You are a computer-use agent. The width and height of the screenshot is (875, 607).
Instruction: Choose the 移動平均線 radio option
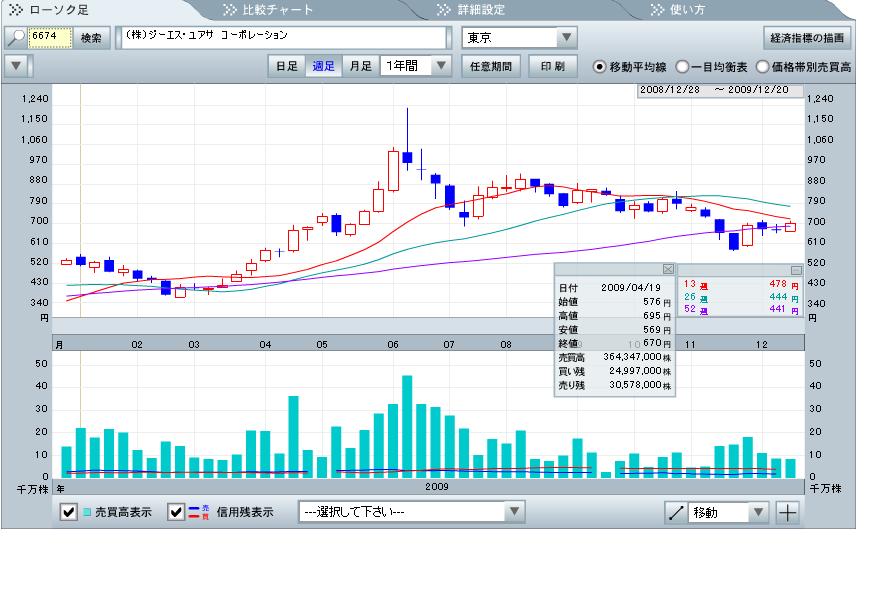point(600,67)
